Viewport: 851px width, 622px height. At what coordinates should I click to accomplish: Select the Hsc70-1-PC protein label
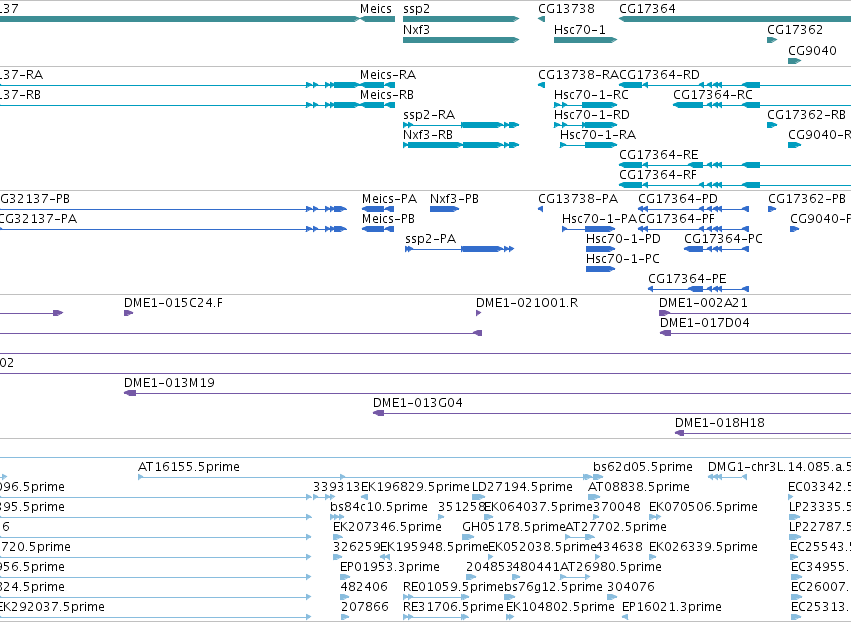click(x=623, y=259)
